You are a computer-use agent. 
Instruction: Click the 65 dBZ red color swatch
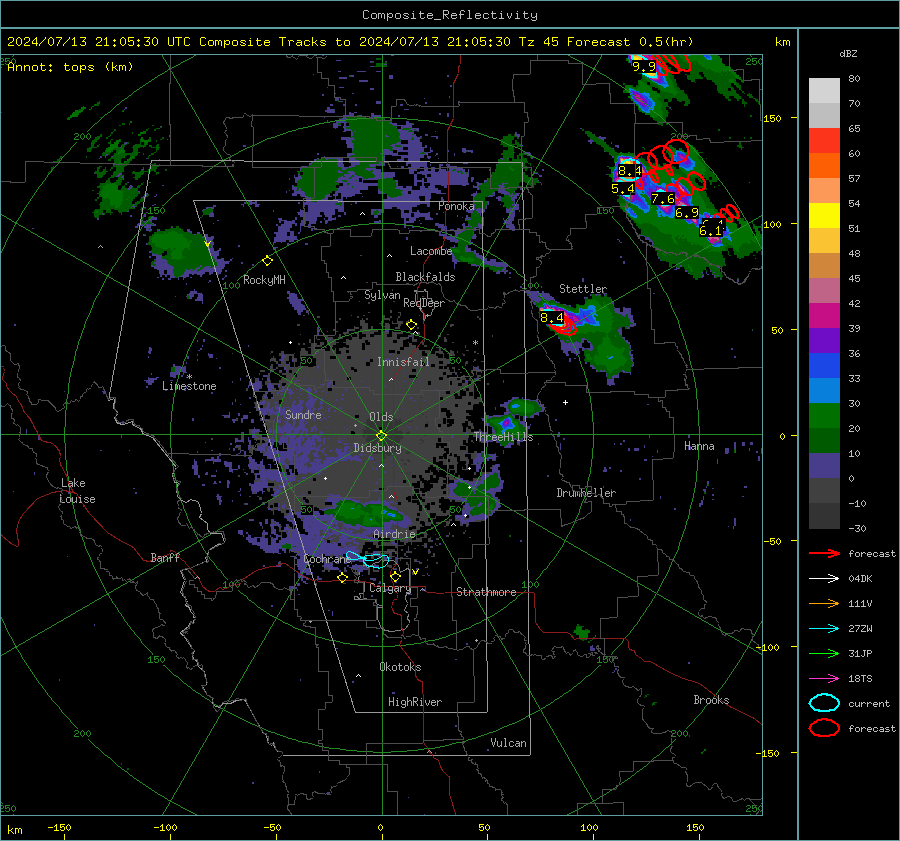824,140
